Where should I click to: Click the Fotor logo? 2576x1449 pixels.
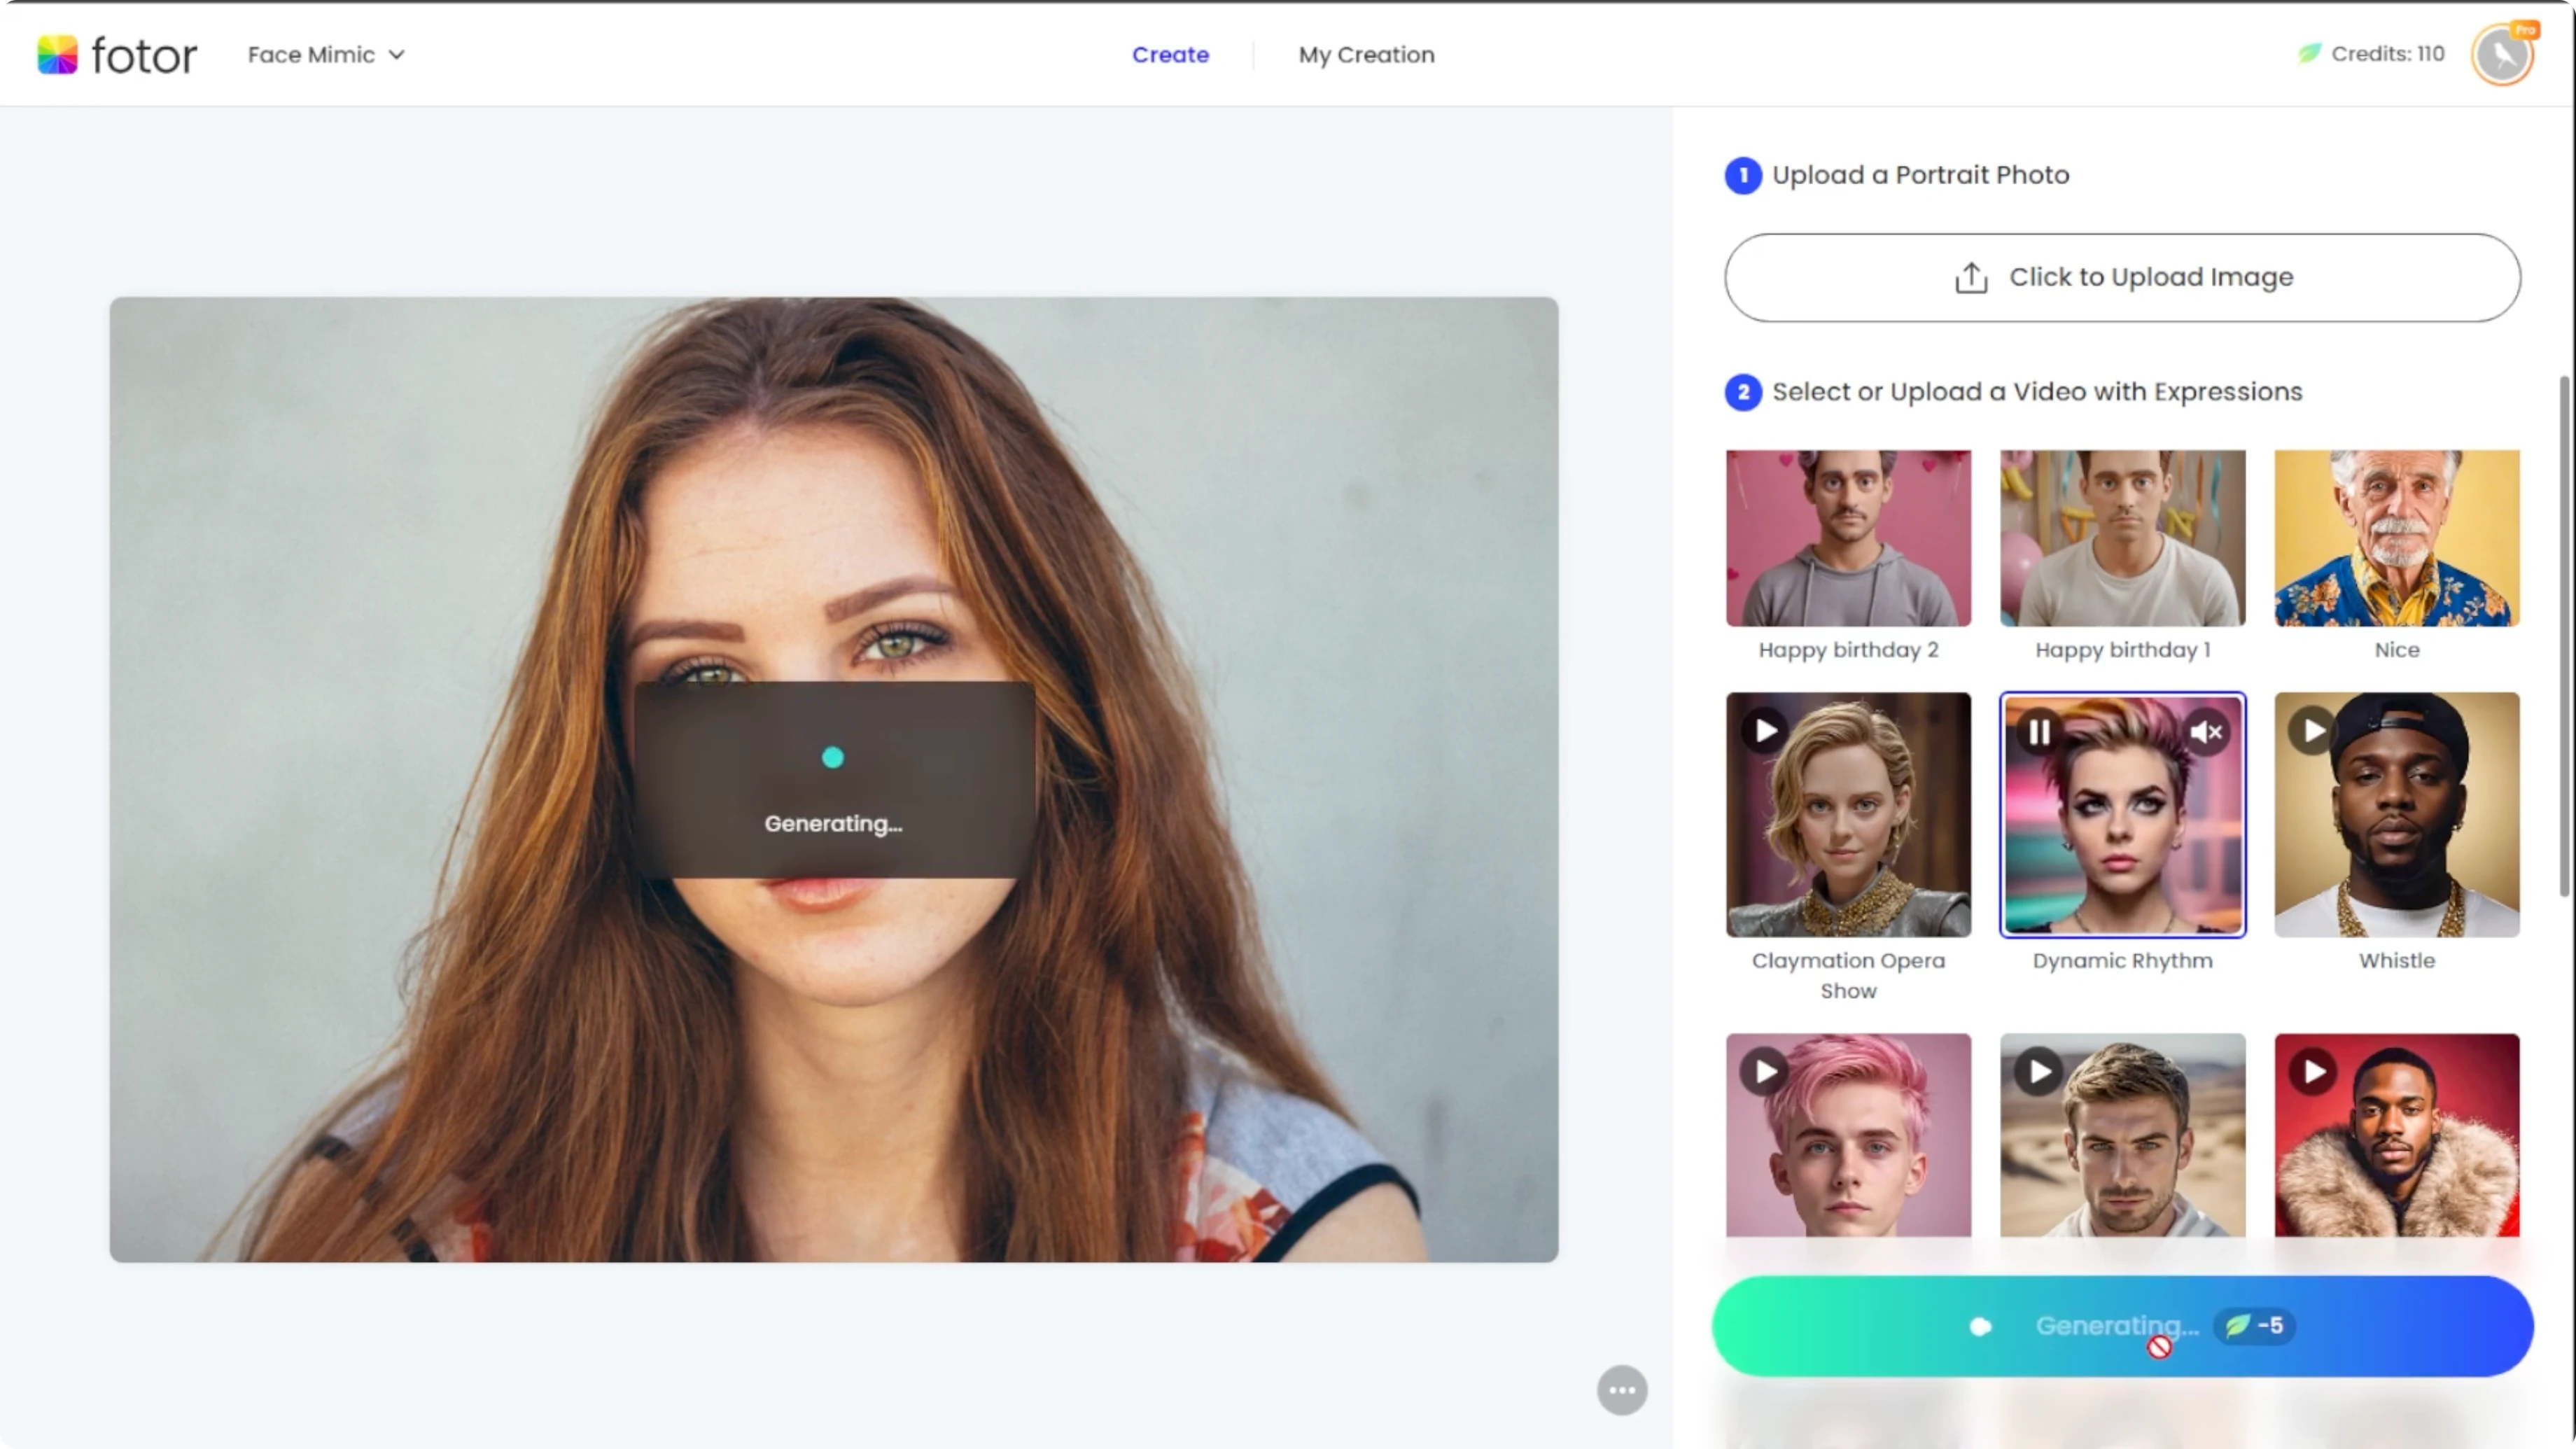tap(117, 55)
